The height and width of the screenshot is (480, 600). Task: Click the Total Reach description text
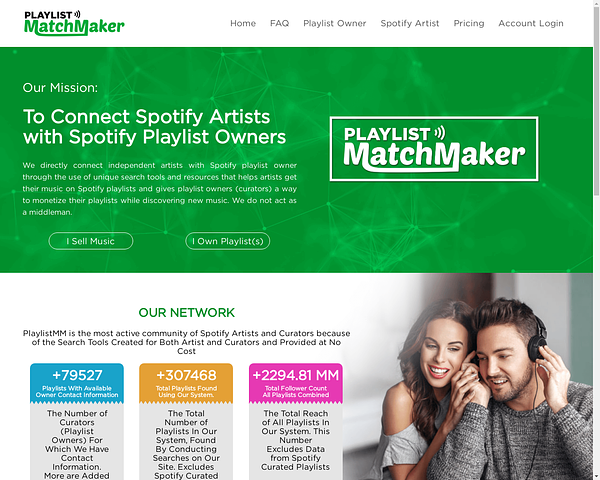tap(295, 440)
